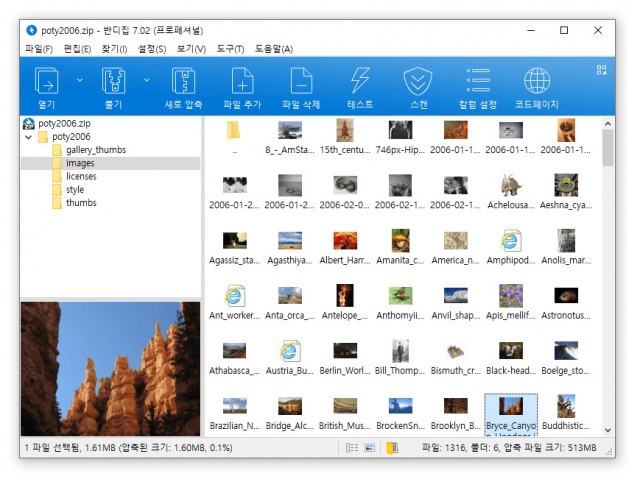Toggle the image preview view in status bar
The image size is (640, 479).
(370, 448)
